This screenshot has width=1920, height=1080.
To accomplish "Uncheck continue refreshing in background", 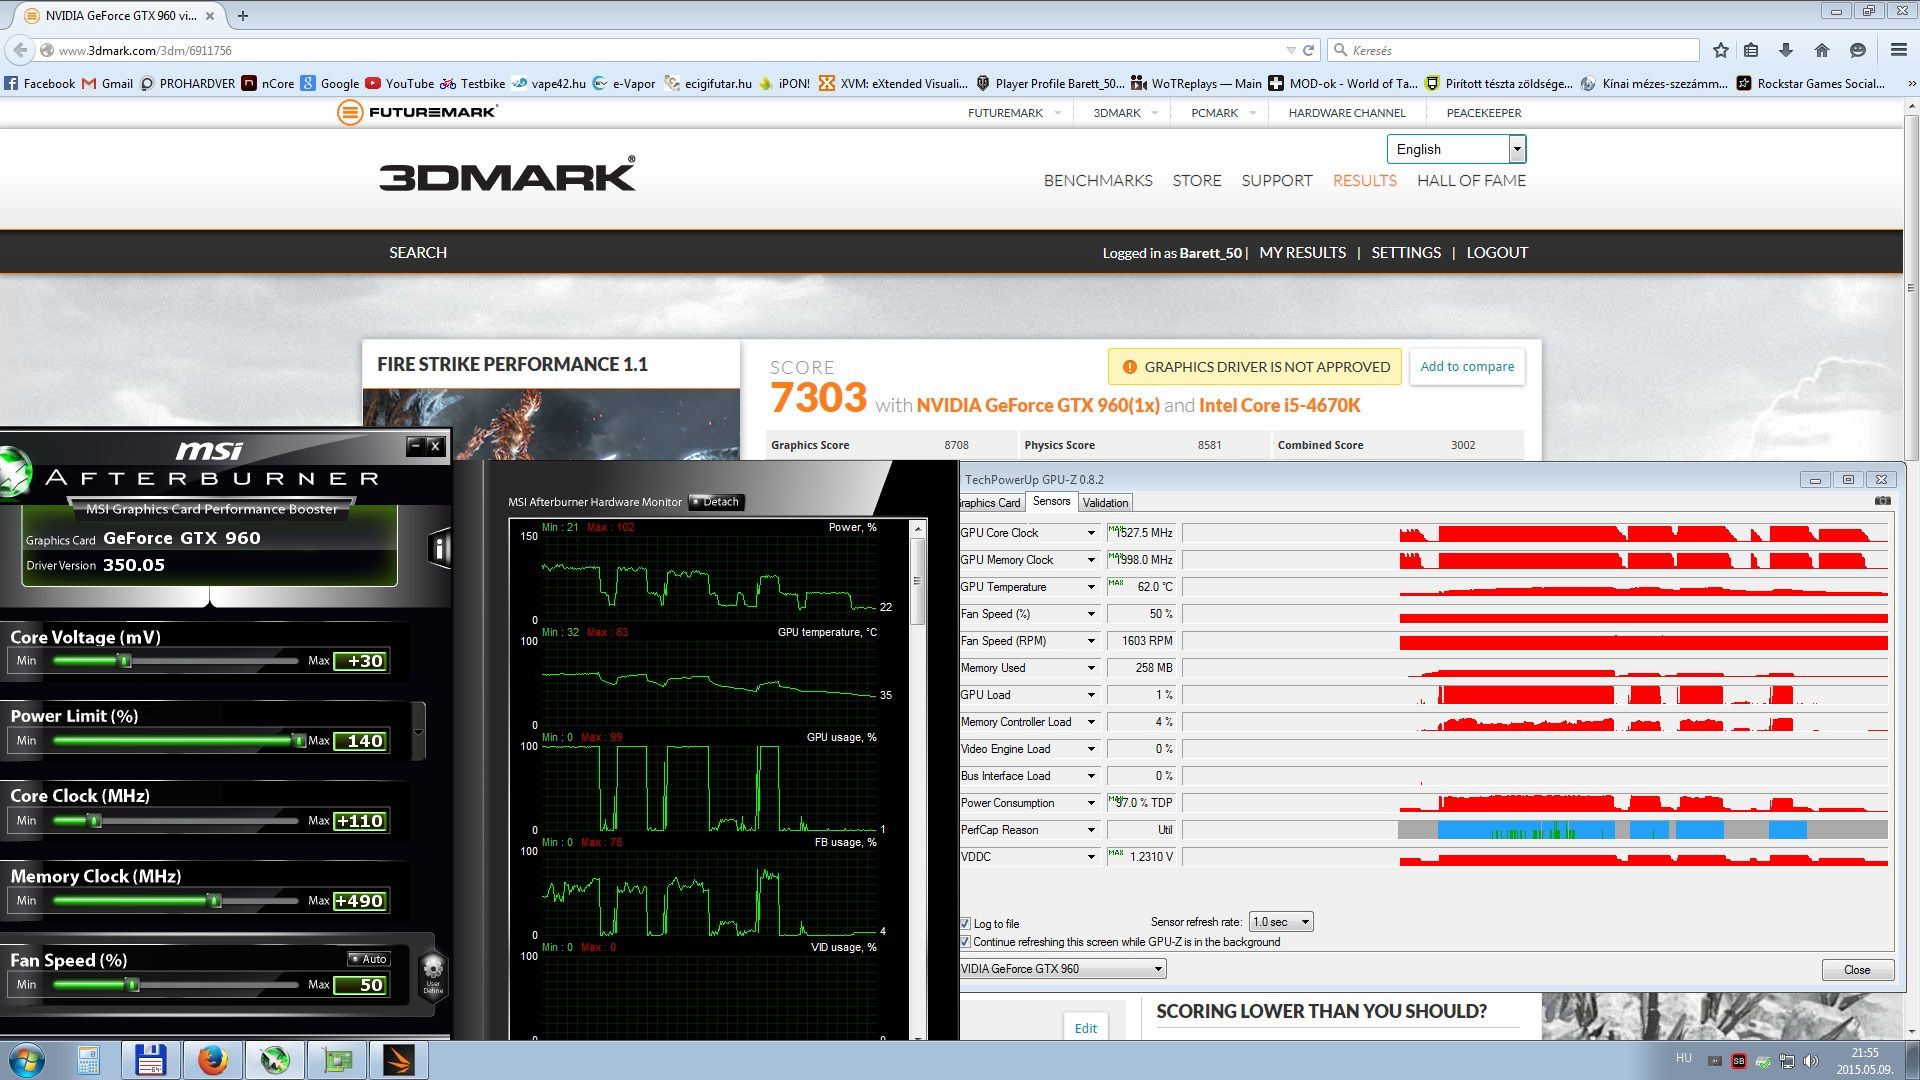I will [x=966, y=942].
